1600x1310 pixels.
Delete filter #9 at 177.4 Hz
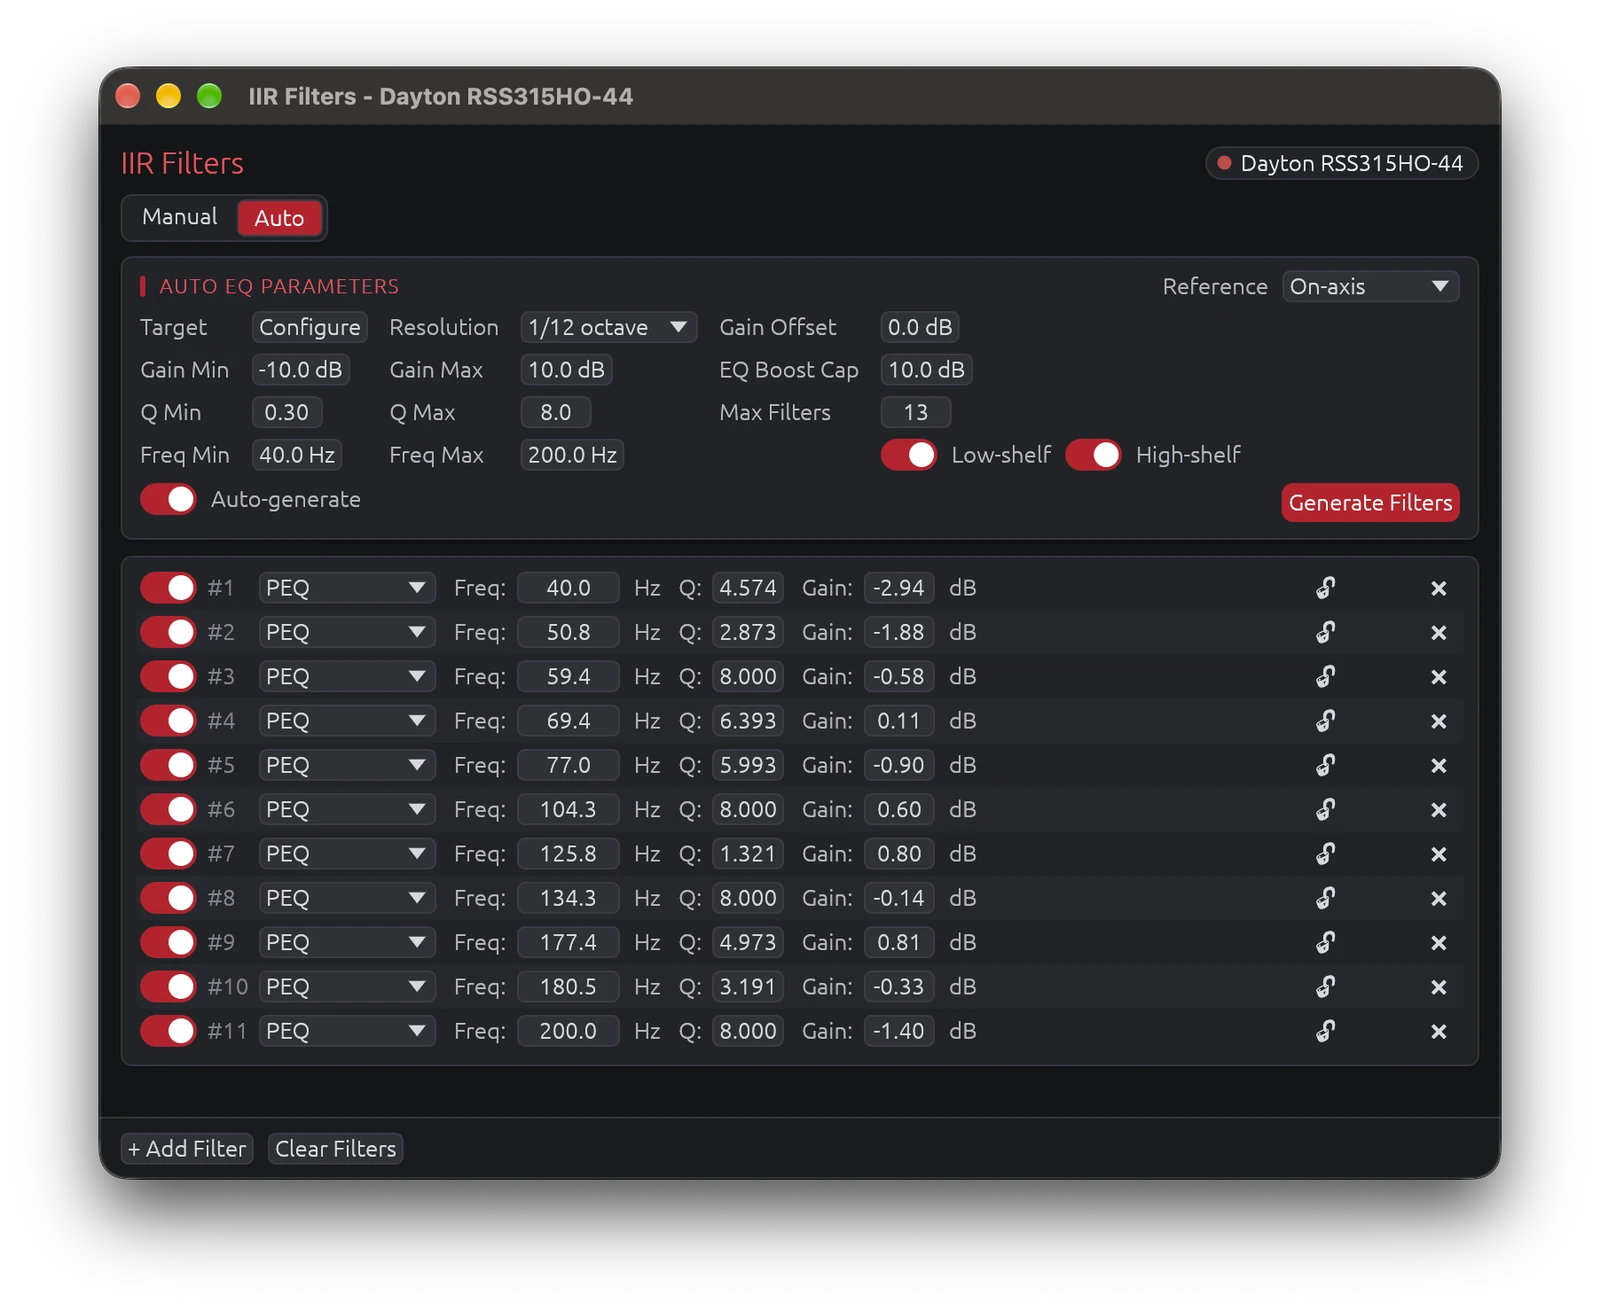1439,942
